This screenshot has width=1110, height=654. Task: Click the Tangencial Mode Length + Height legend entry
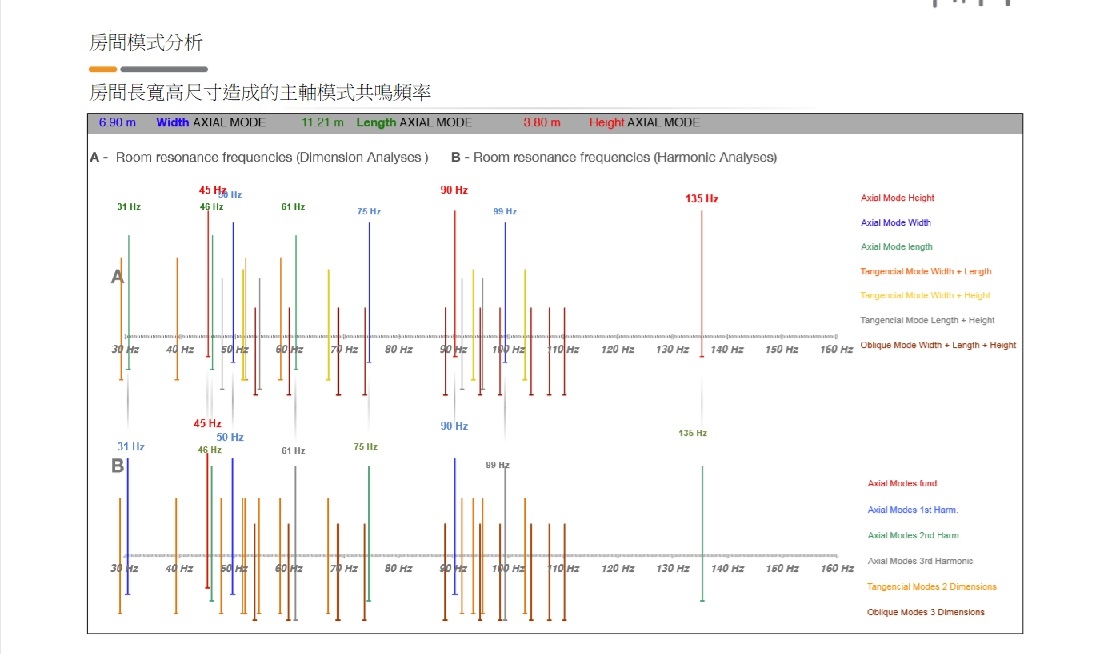927,320
